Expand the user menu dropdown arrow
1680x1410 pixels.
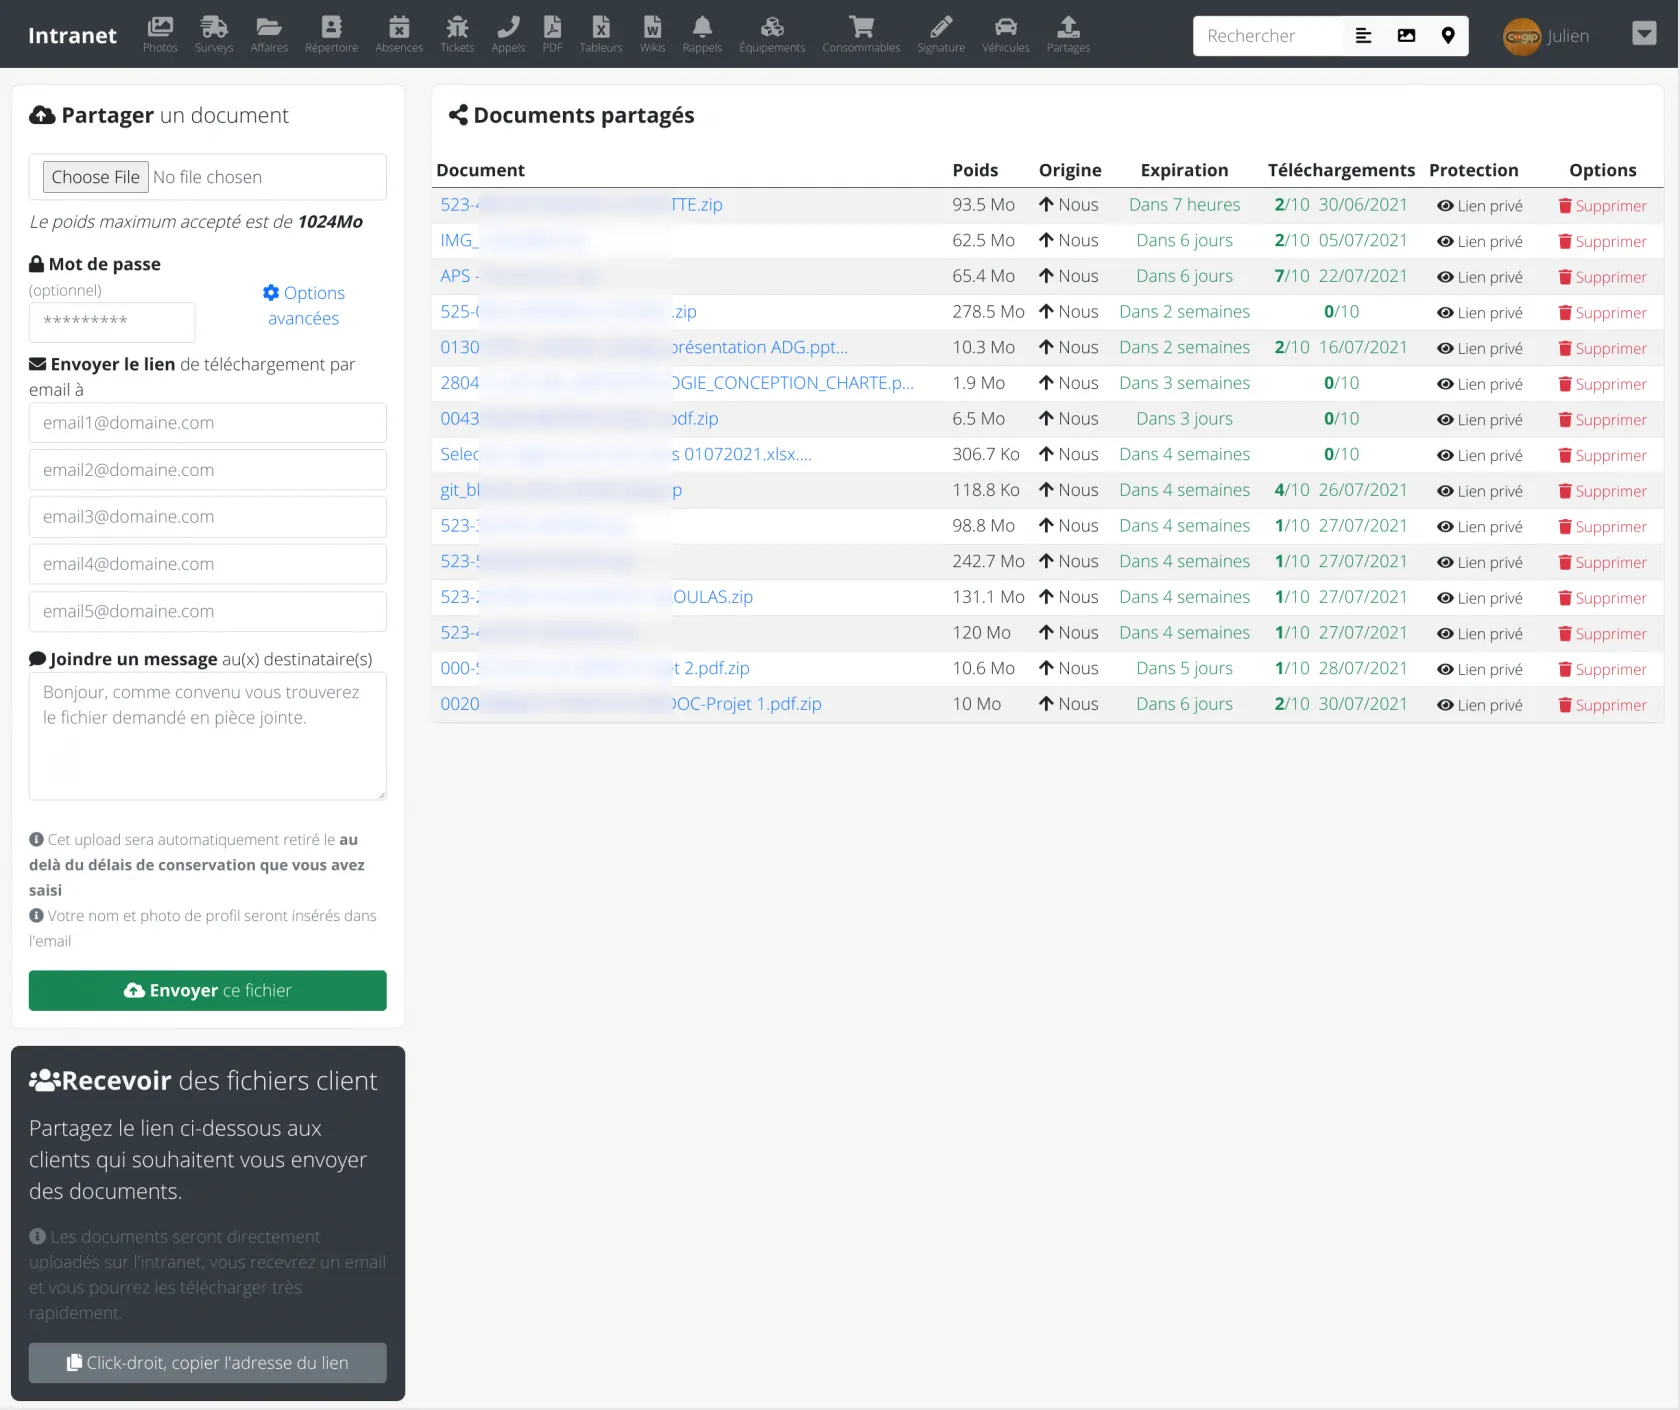tap(1644, 34)
